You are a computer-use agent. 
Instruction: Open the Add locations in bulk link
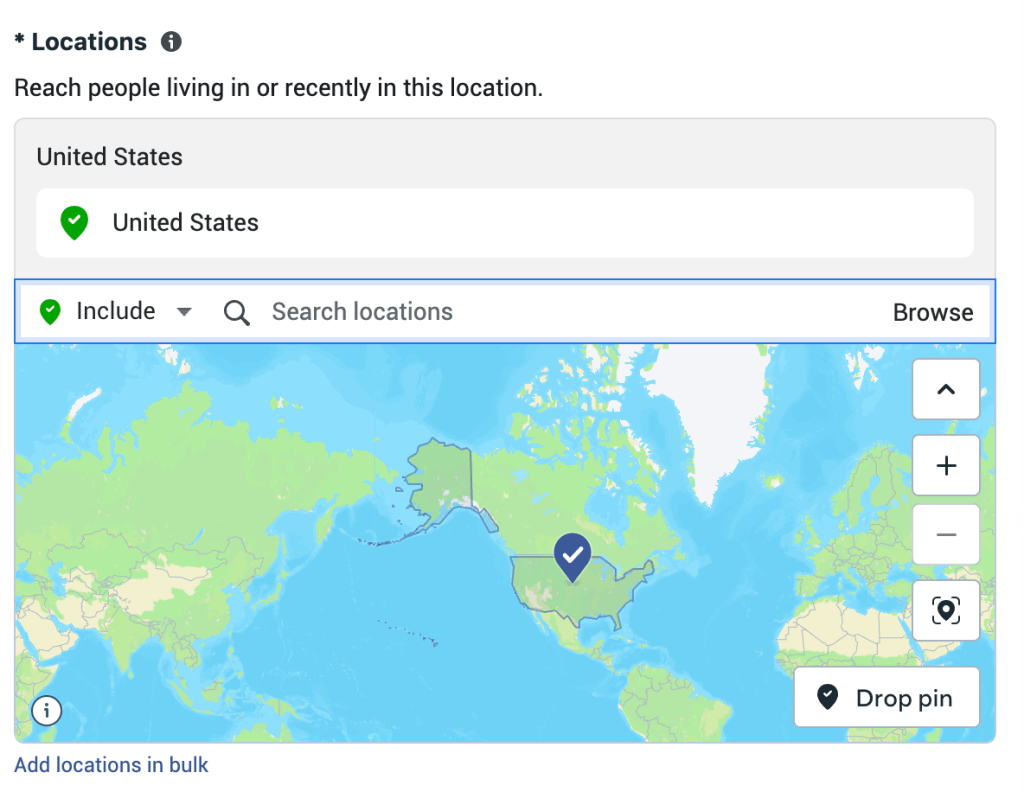pos(111,765)
